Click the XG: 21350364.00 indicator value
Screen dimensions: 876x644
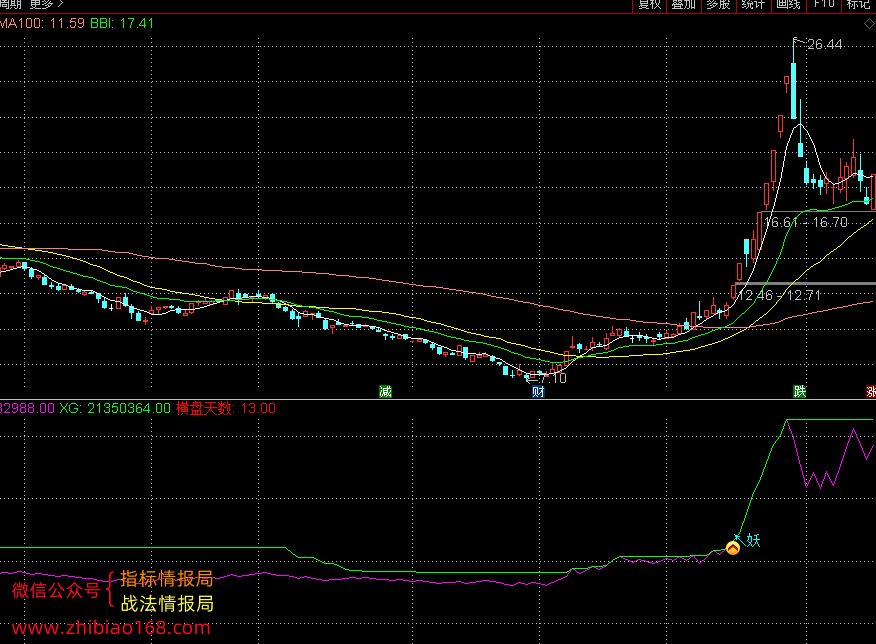(x=115, y=408)
